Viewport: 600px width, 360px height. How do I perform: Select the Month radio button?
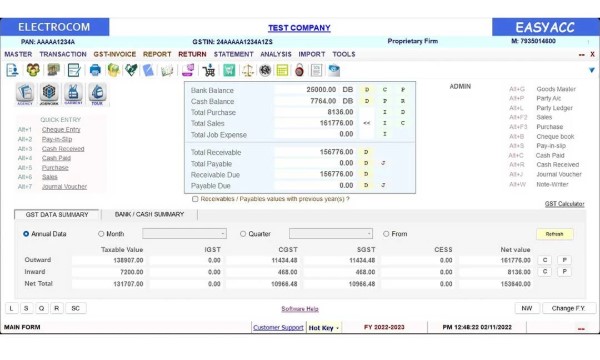point(101,234)
